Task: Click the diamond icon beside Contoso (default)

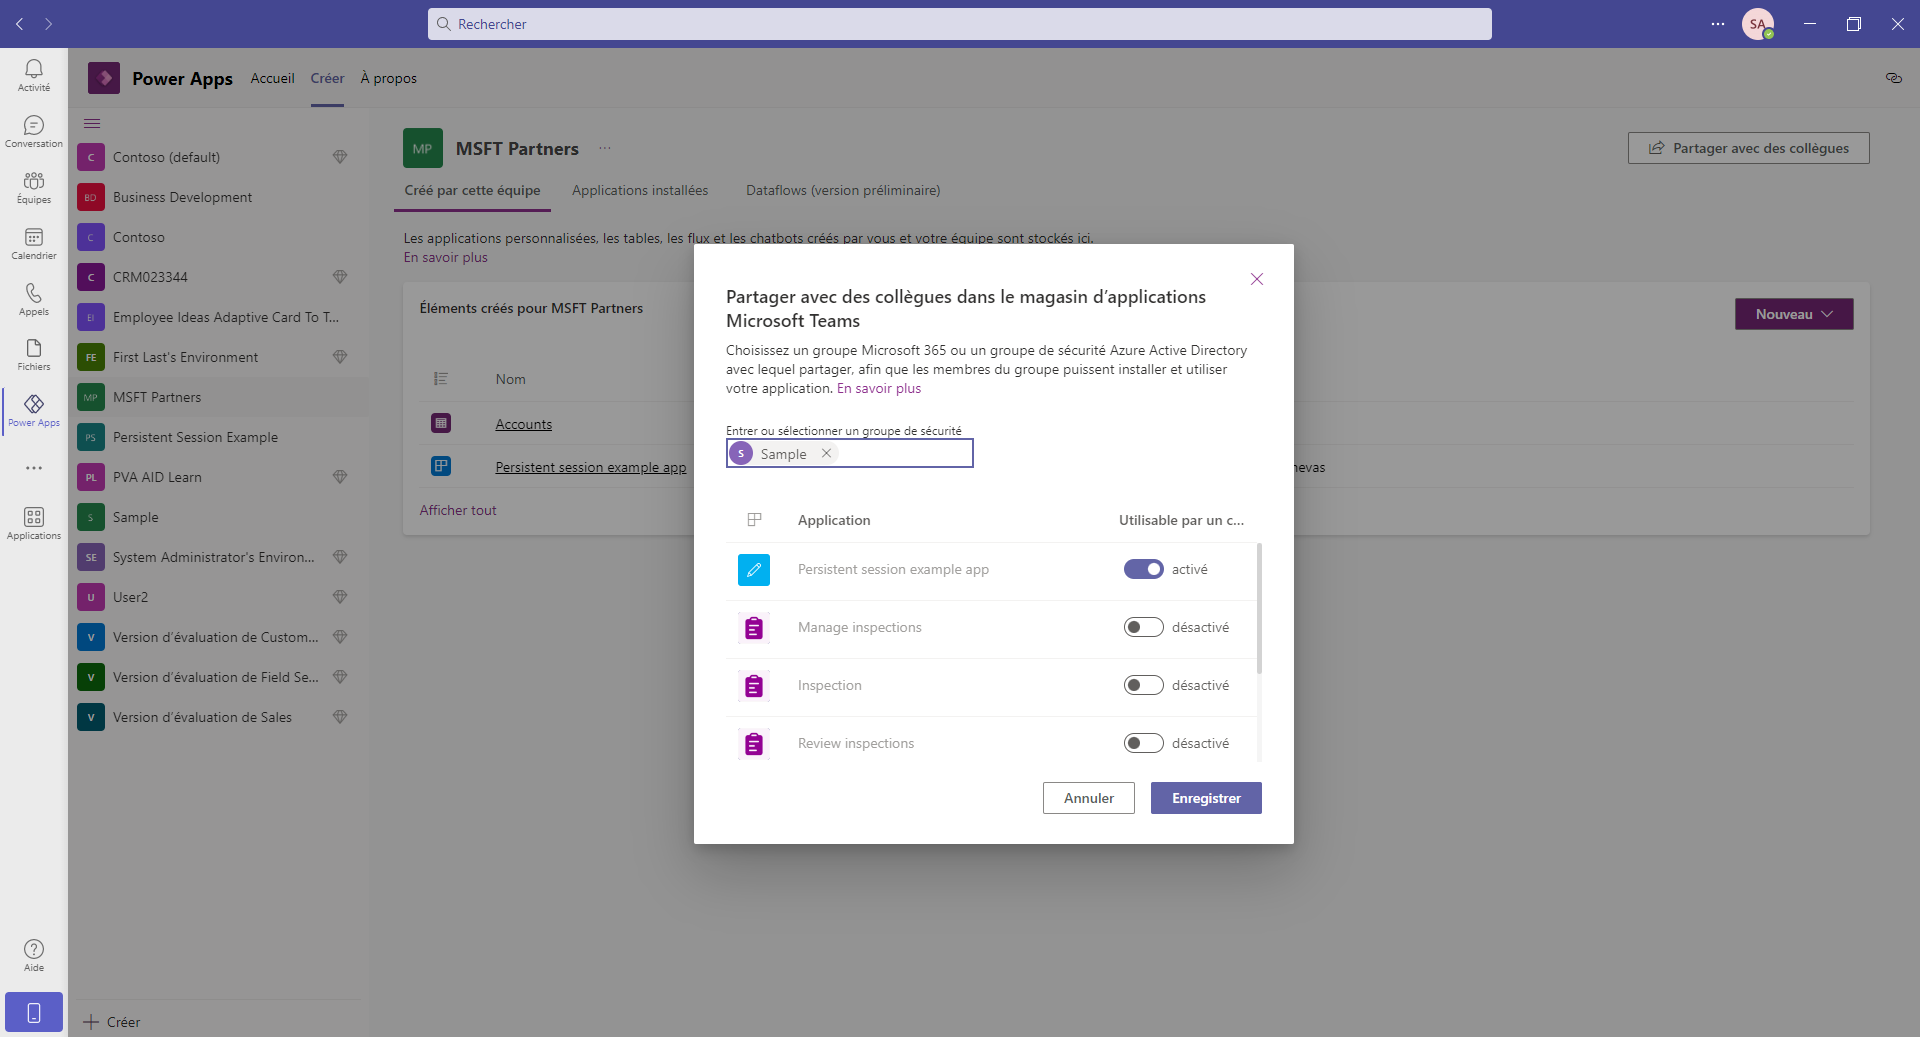Action: (340, 157)
